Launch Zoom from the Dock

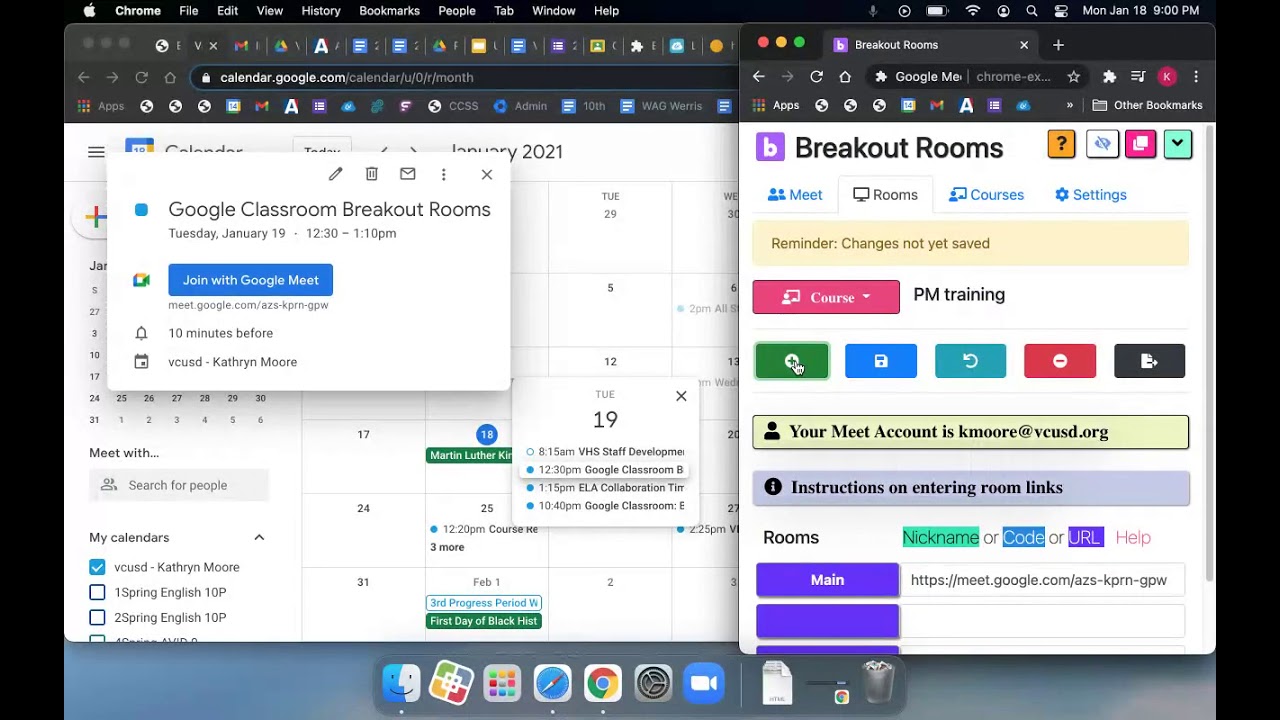coord(703,683)
